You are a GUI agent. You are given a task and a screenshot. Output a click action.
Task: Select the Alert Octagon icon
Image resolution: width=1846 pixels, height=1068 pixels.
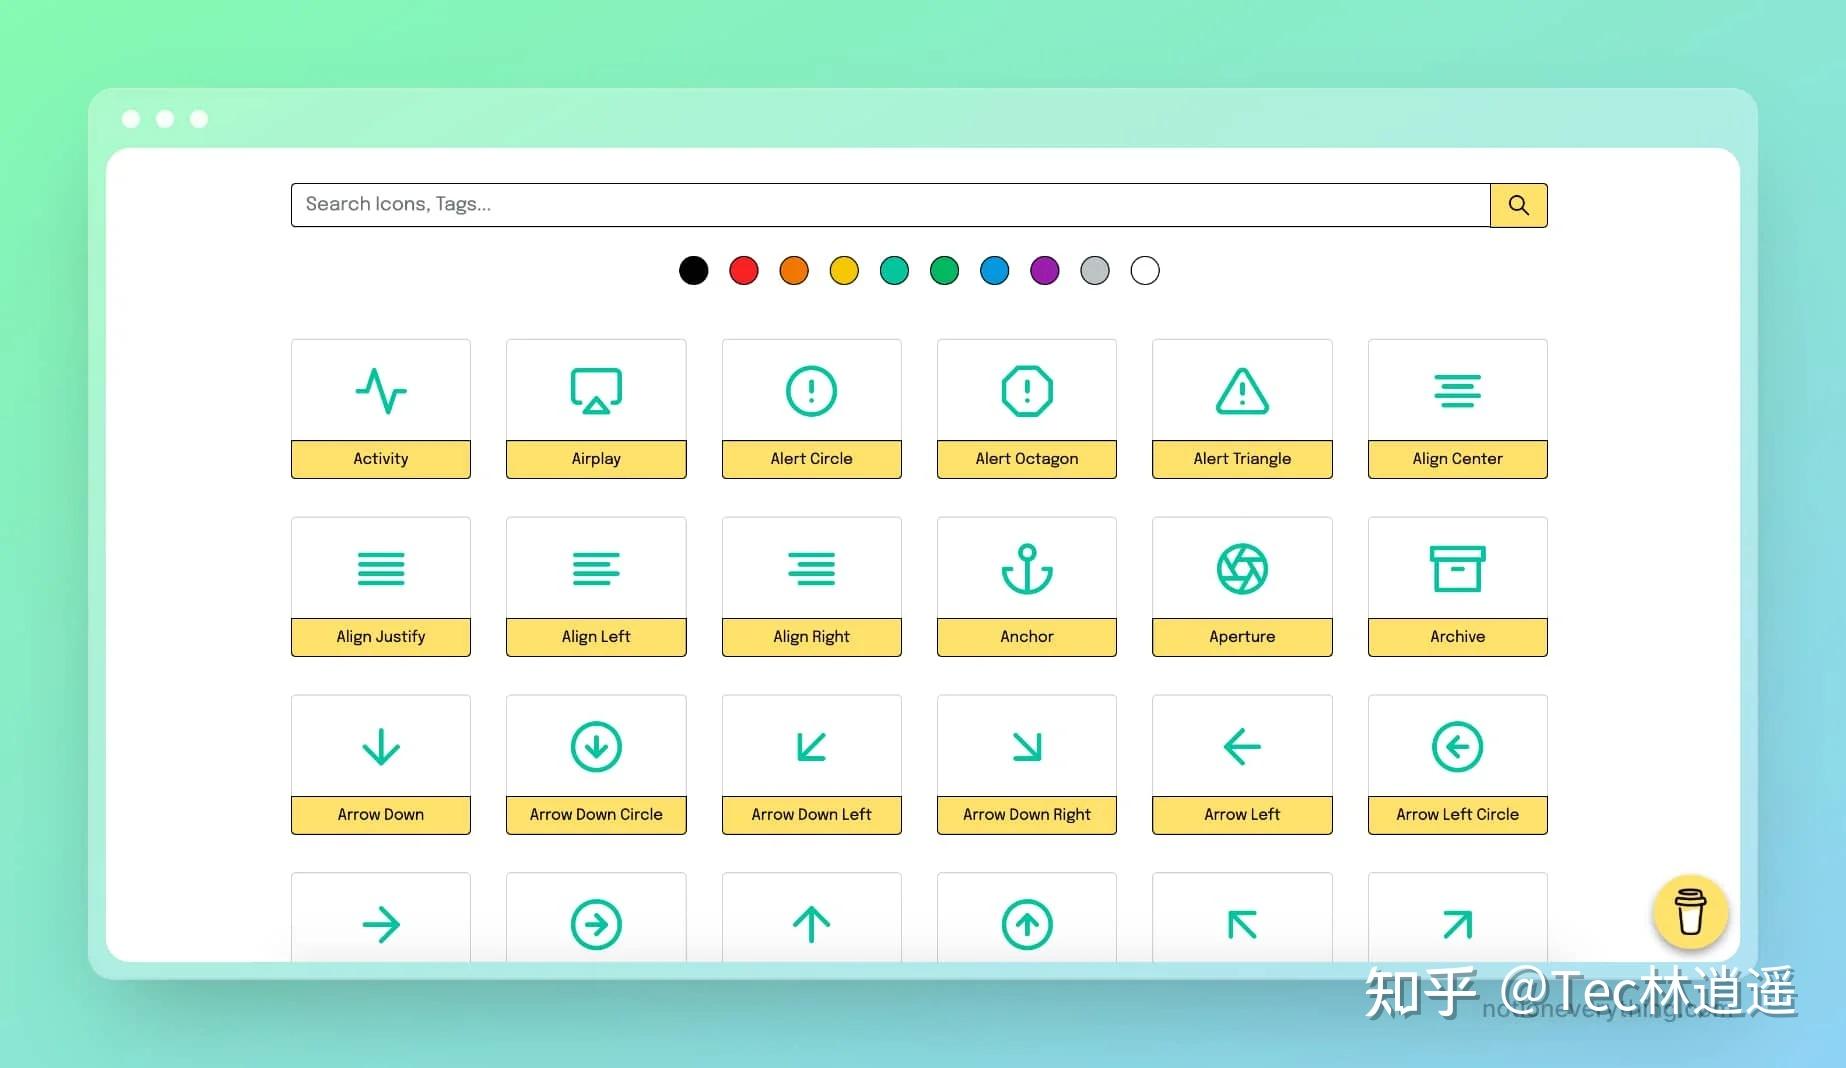click(1026, 391)
